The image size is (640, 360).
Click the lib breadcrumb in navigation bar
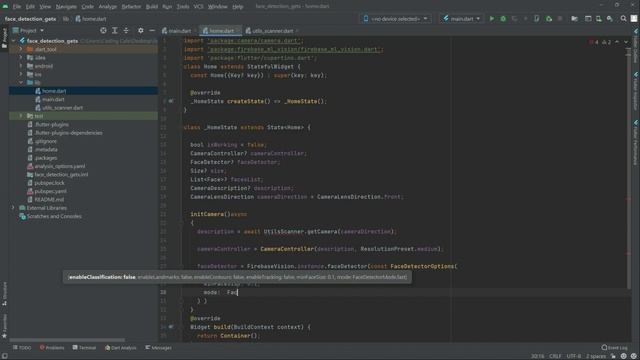coord(66,19)
